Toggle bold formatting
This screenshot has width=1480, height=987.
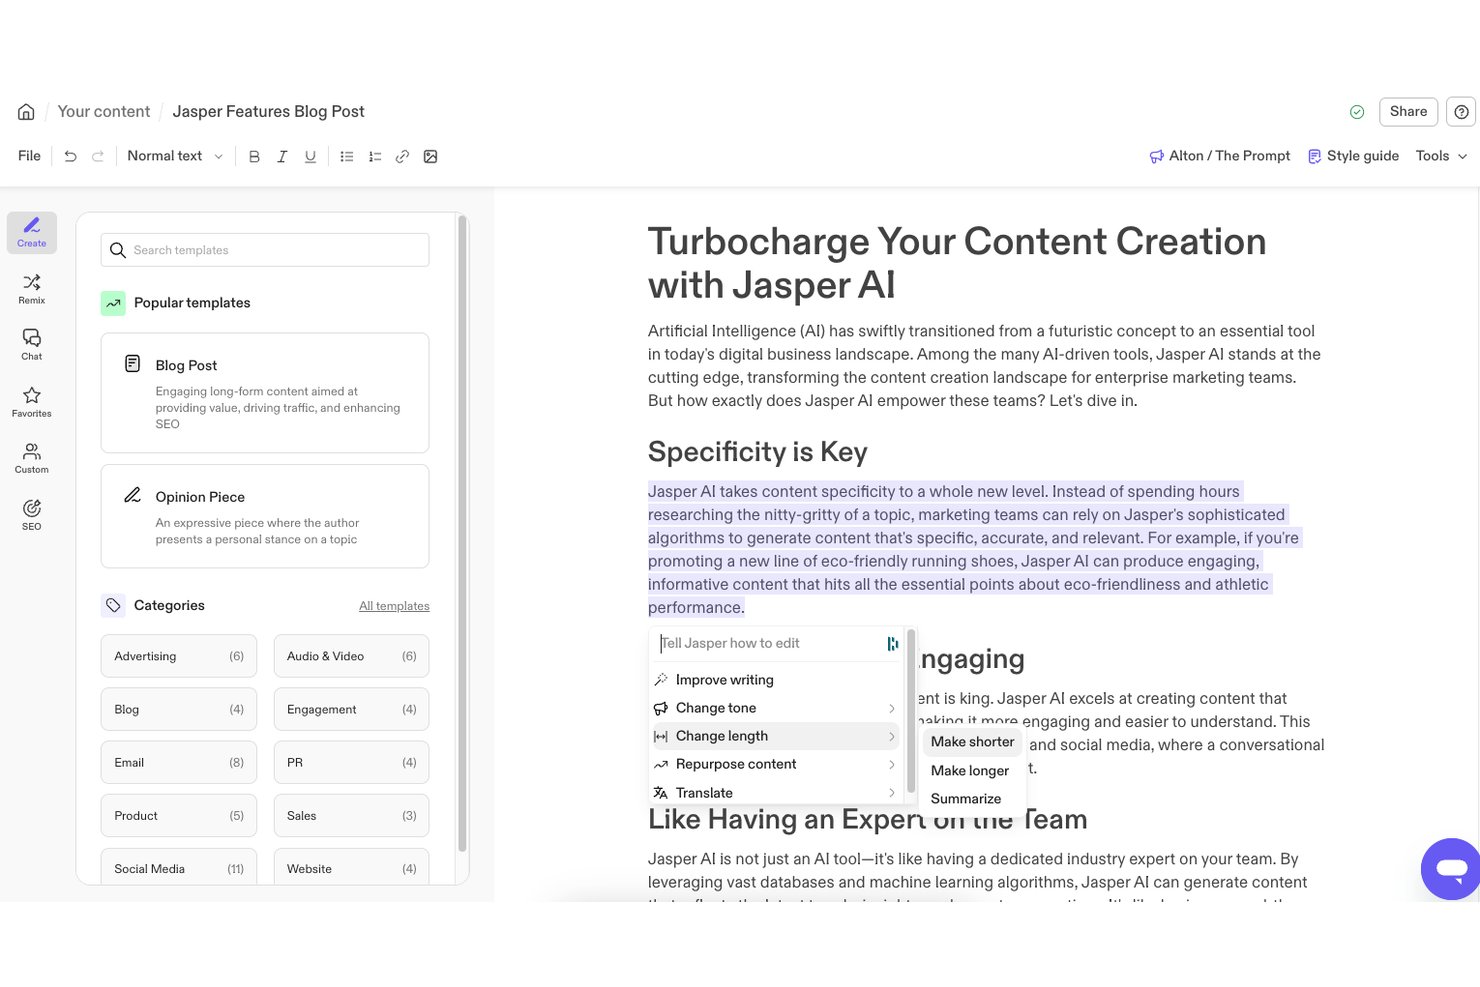[254, 156]
